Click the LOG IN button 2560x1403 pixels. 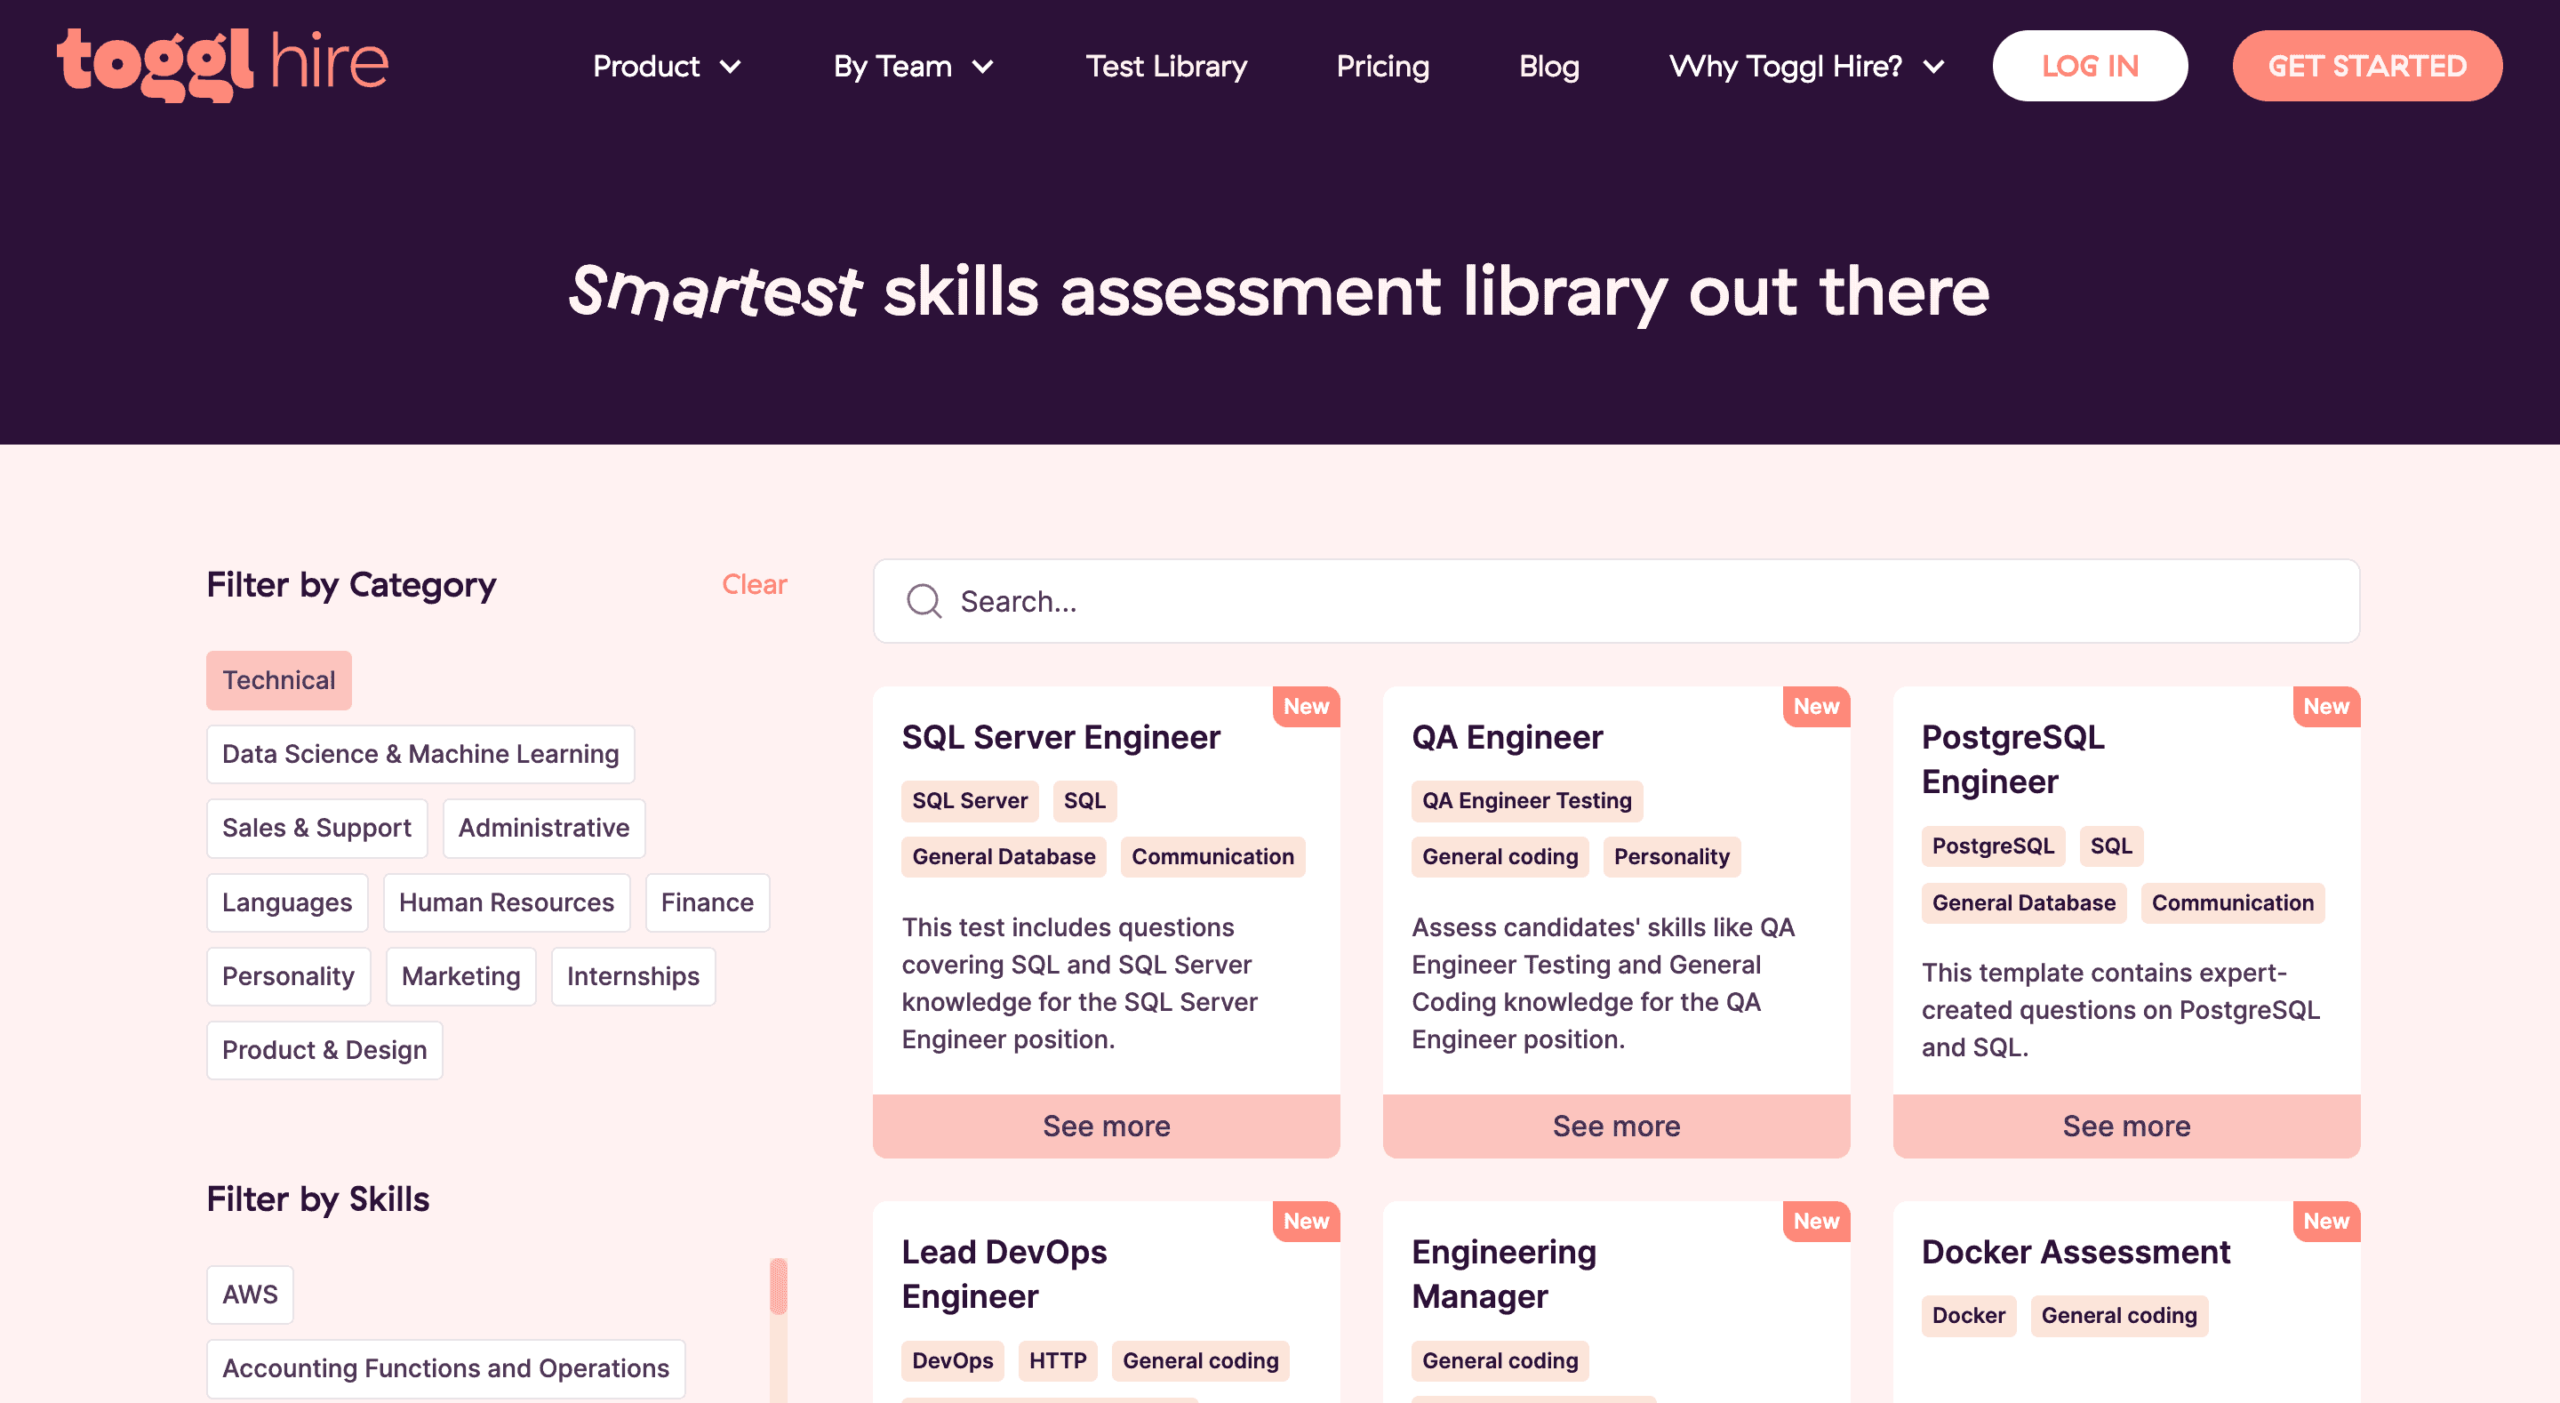2090,65
